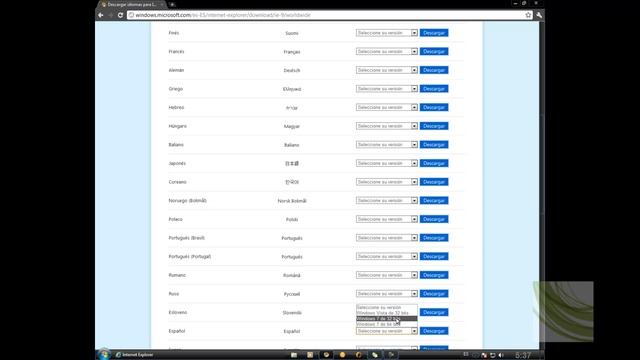
Task: Choose 'Seleccione su versión' in open list
Action: tap(387, 307)
